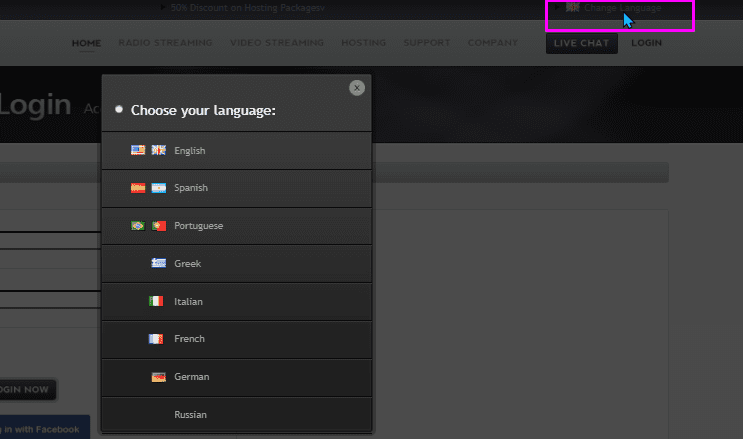
Task: Open the Hosting navigation item
Action: pyautogui.click(x=363, y=43)
